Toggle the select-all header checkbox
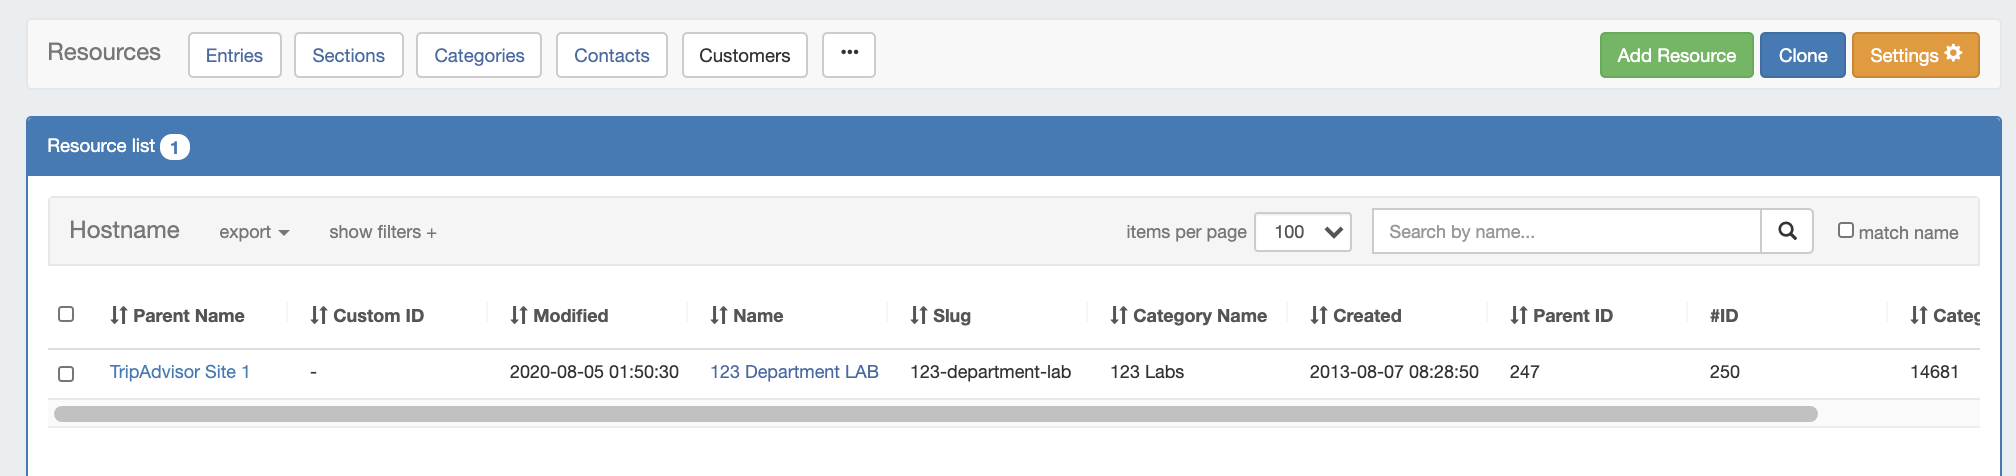 66,314
